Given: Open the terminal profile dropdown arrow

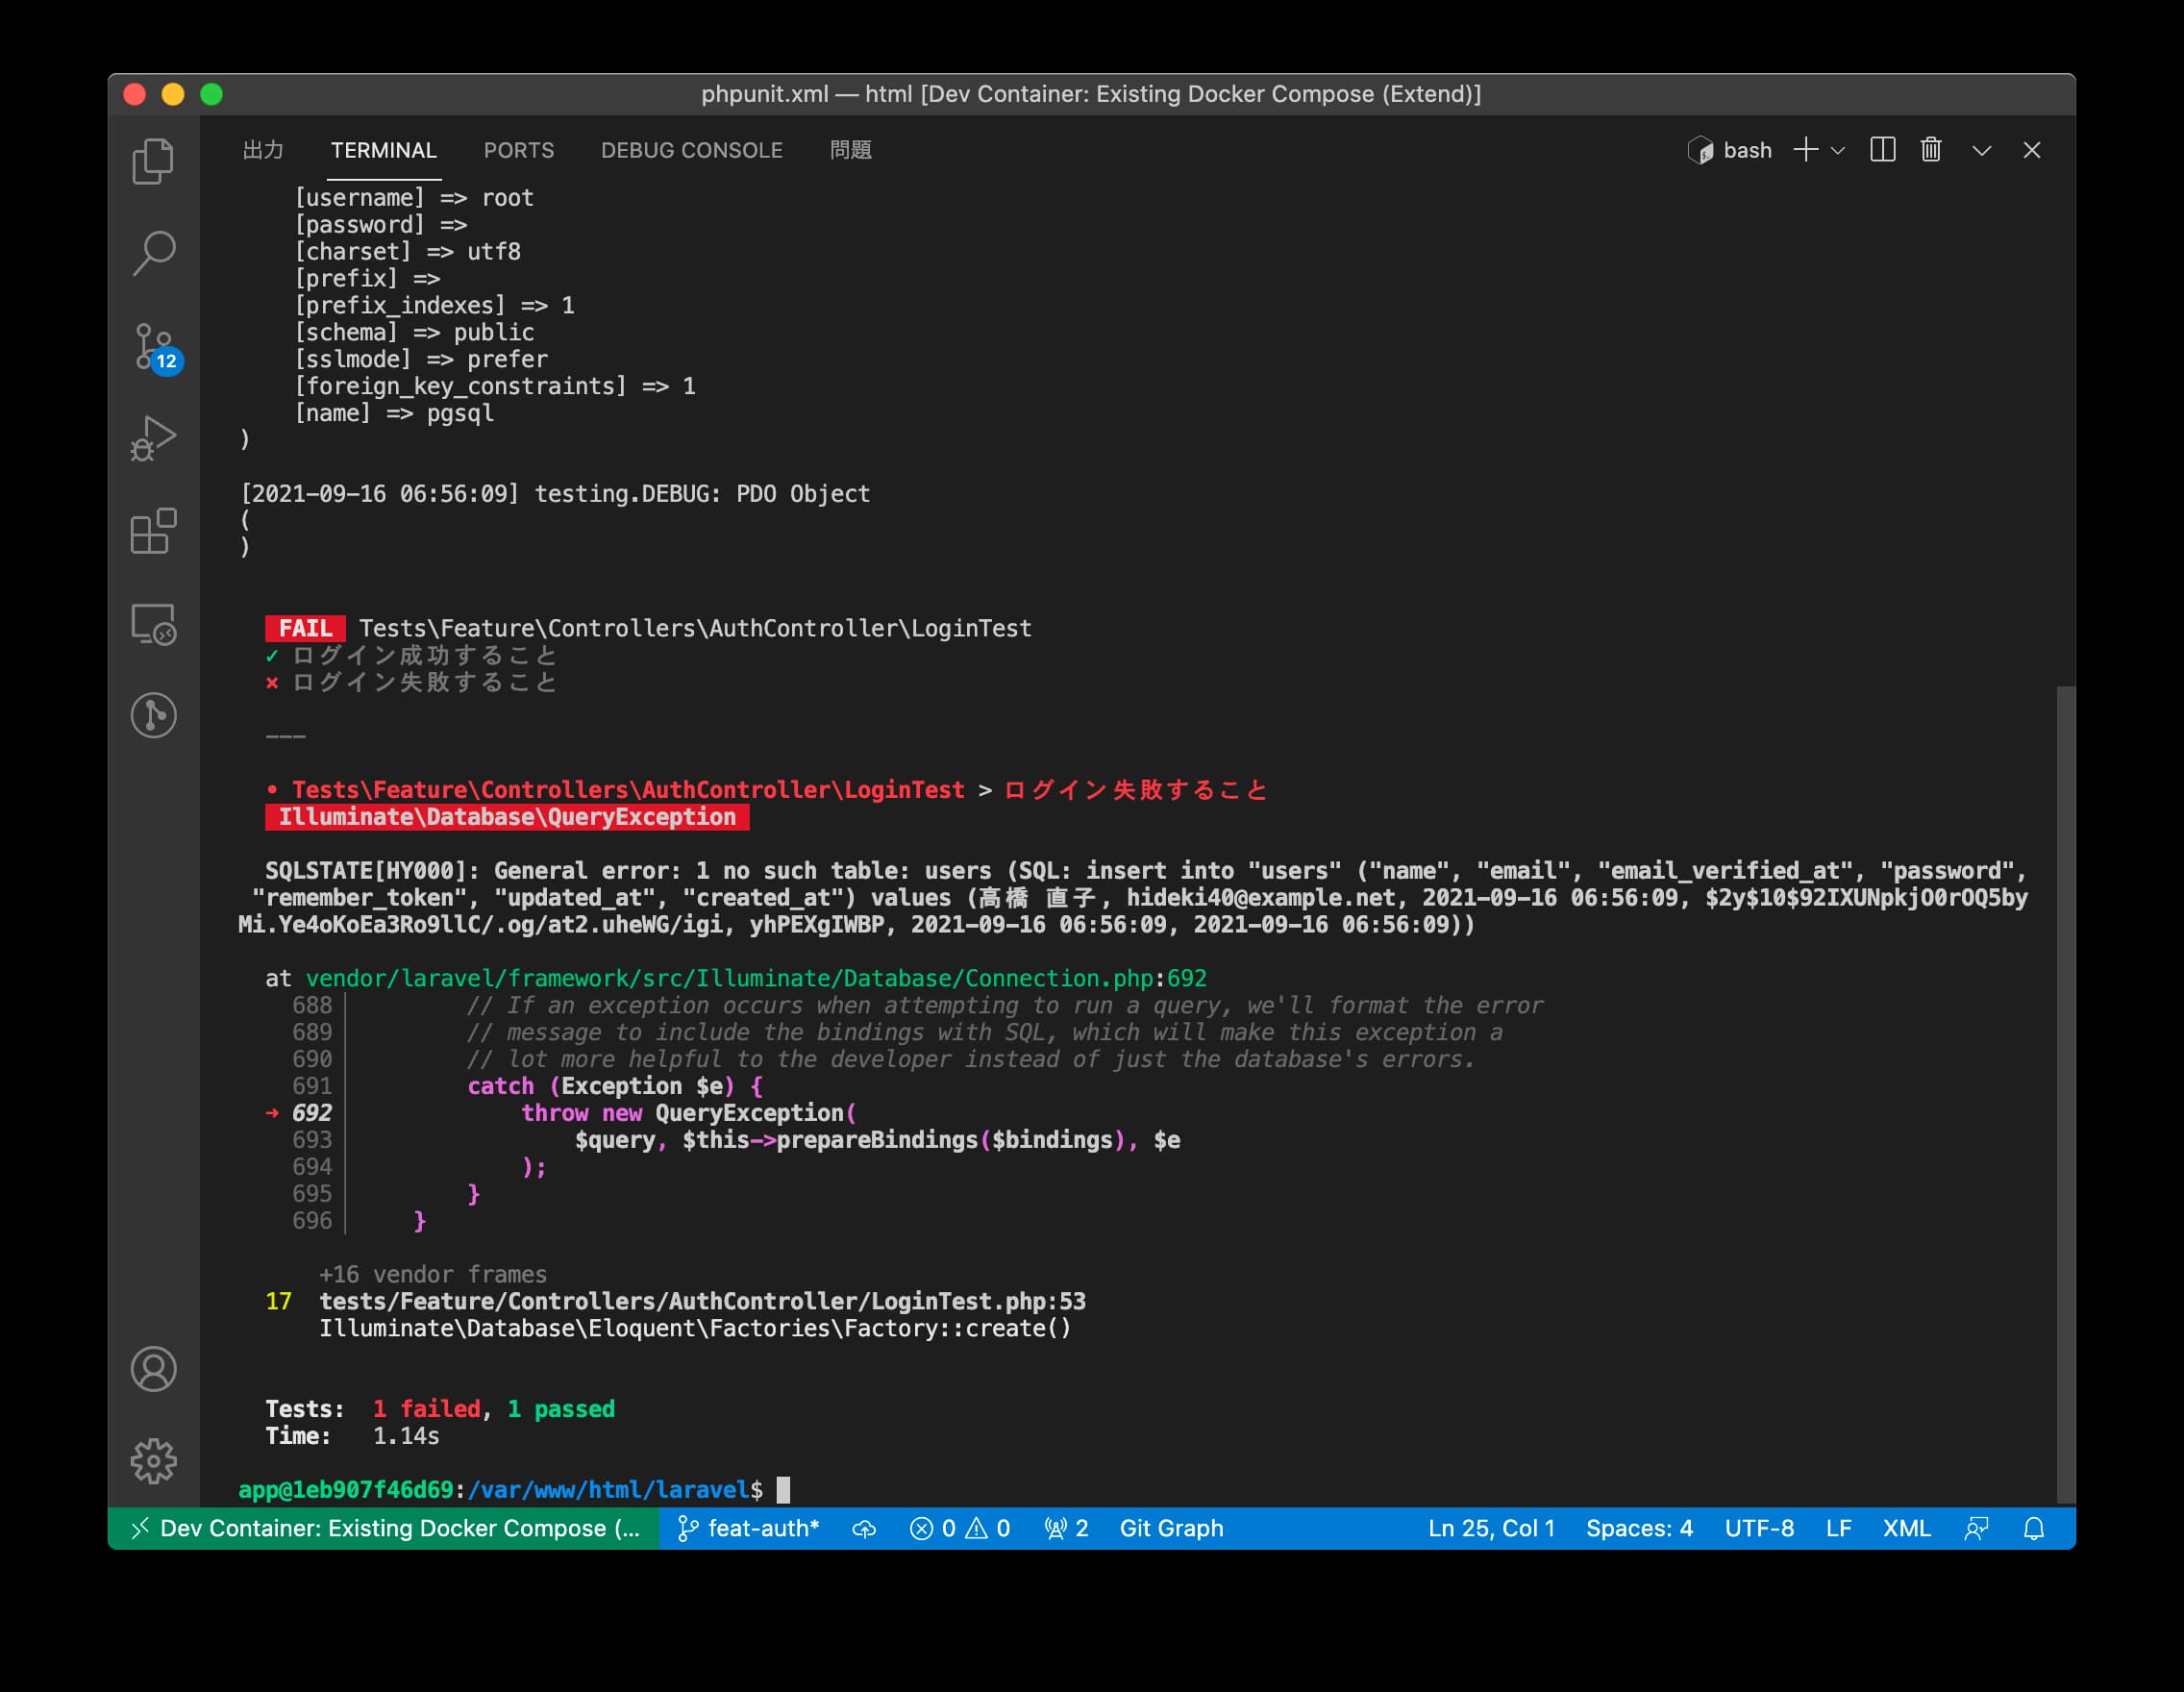Looking at the screenshot, I should tap(1838, 150).
